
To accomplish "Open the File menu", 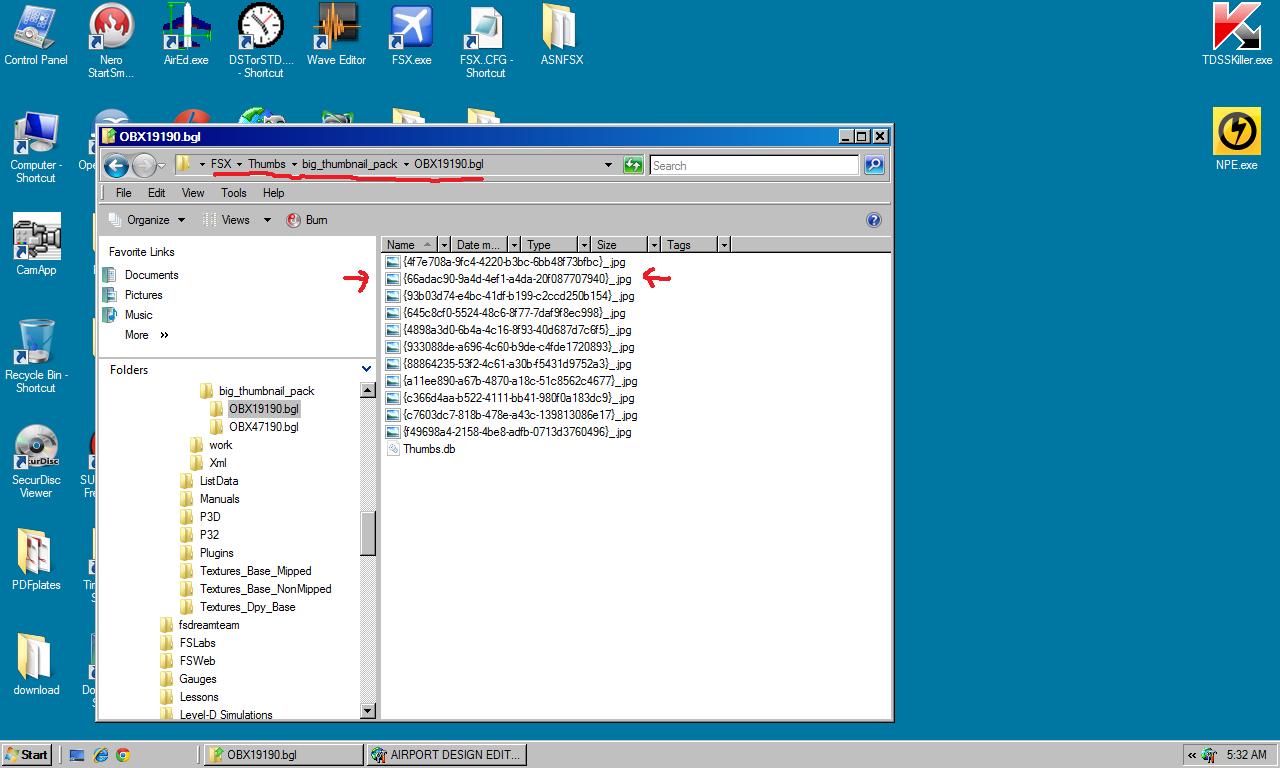I will [123, 193].
